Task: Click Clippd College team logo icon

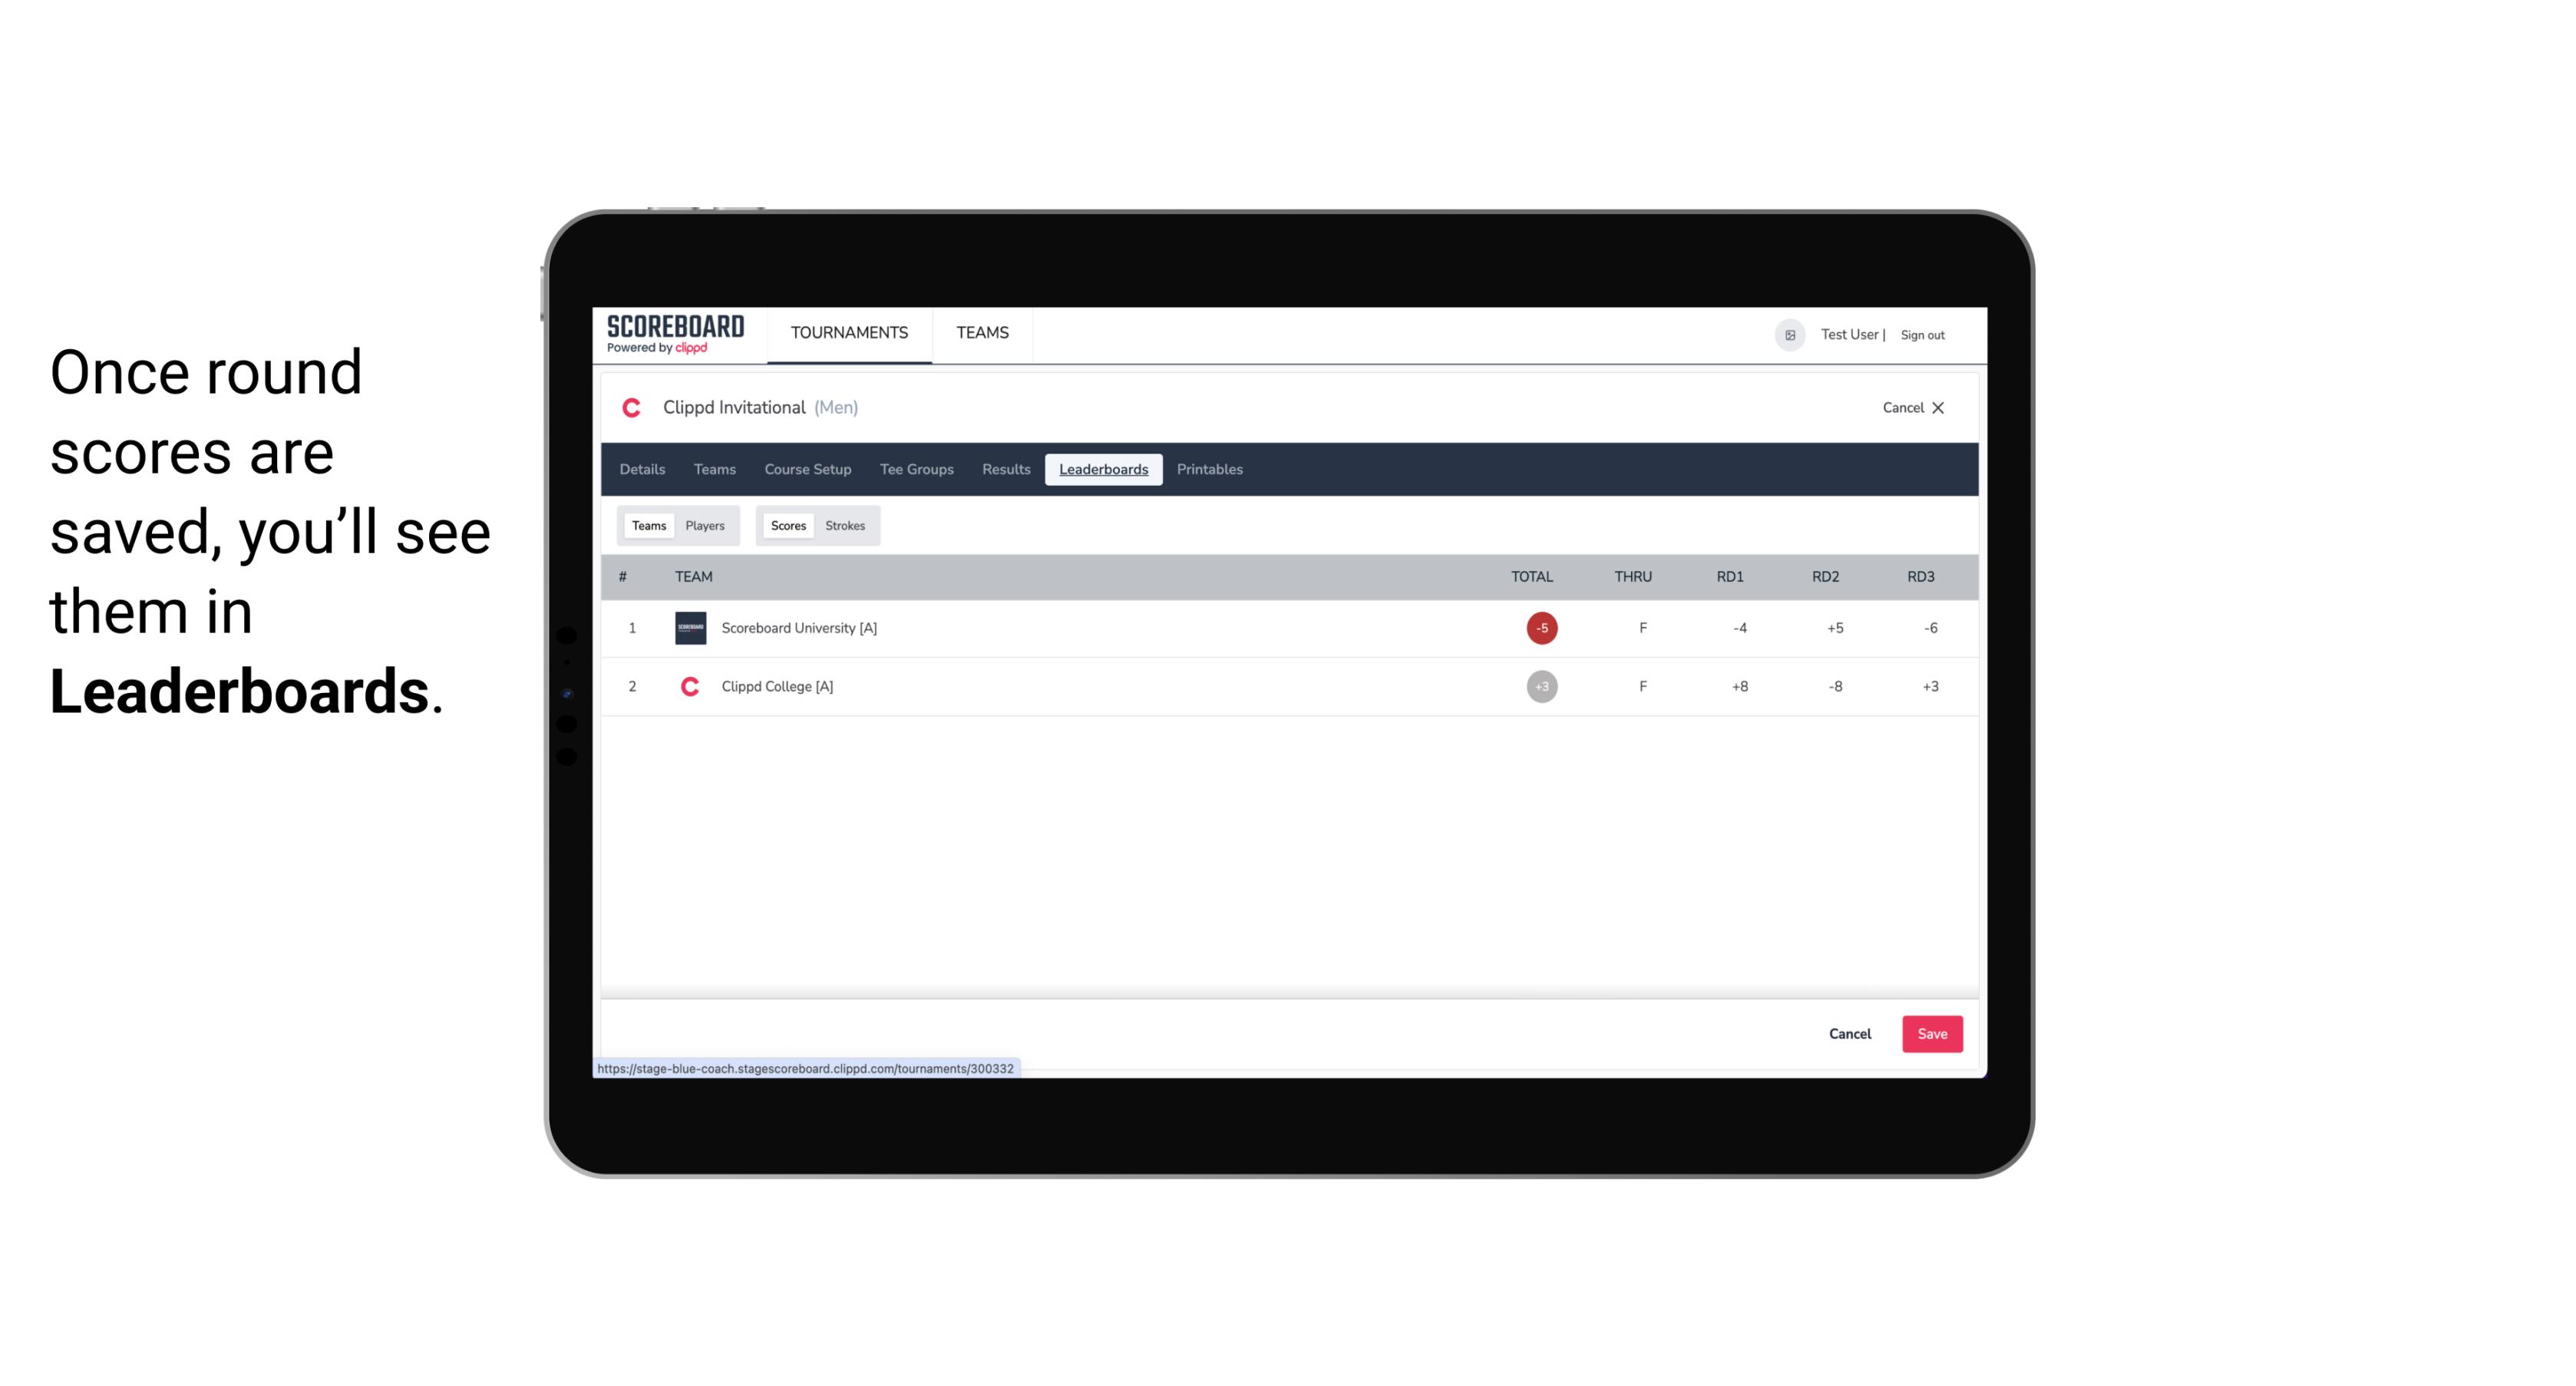Action: click(688, 685)
